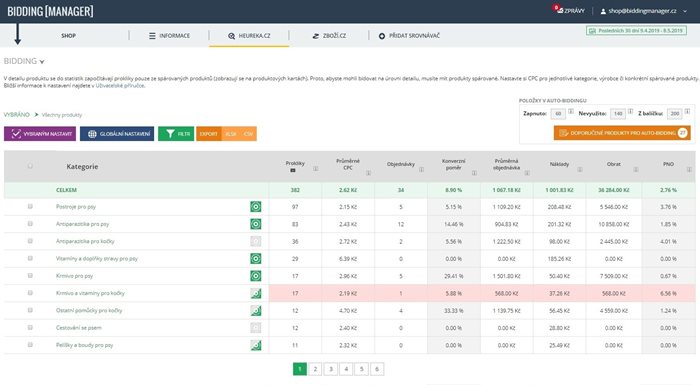
Task: Open info icon of Obrat column
Action: point(636,169)
